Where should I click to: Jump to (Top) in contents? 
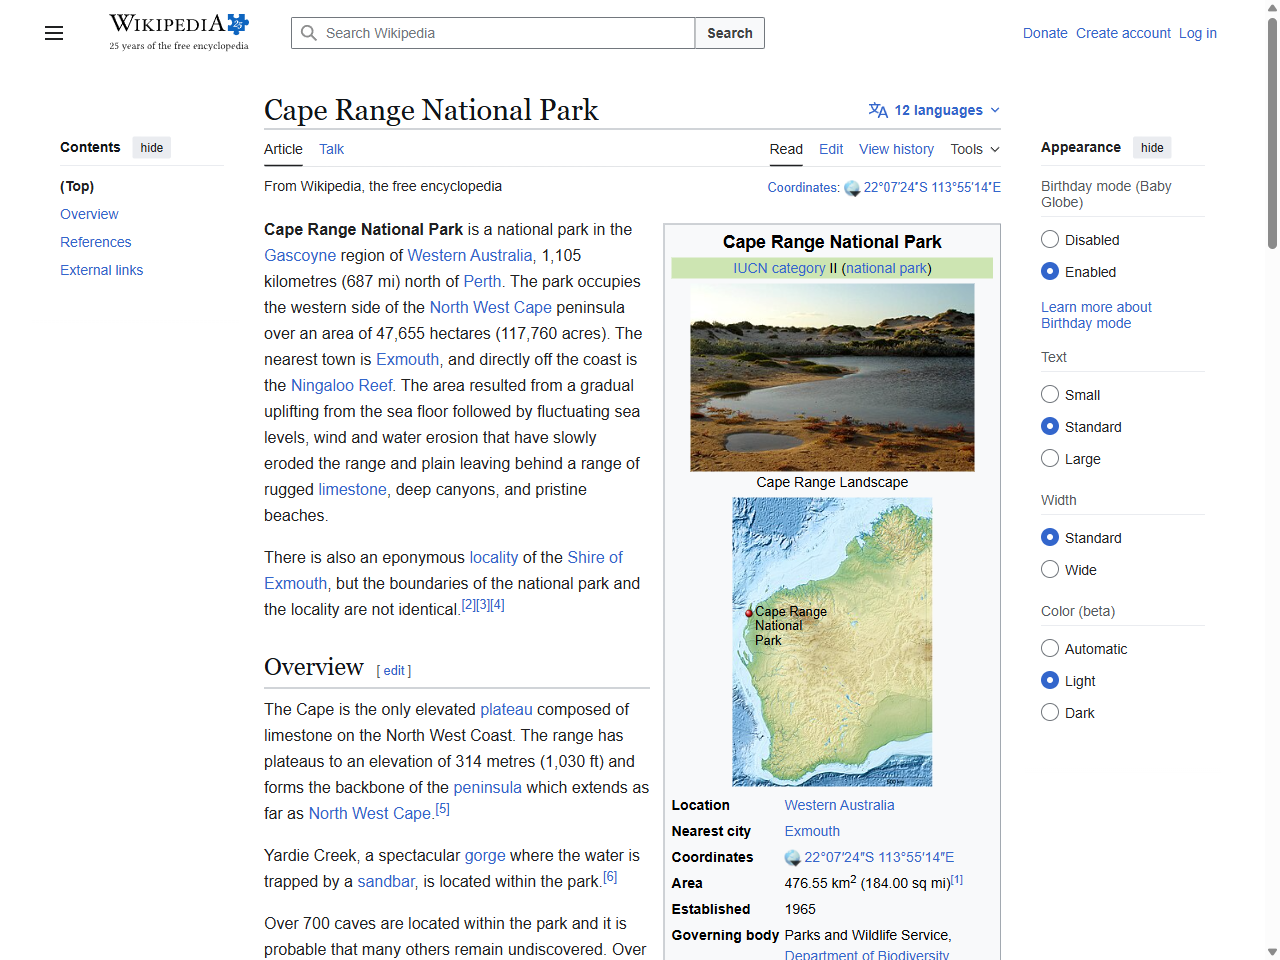(77, 186)
